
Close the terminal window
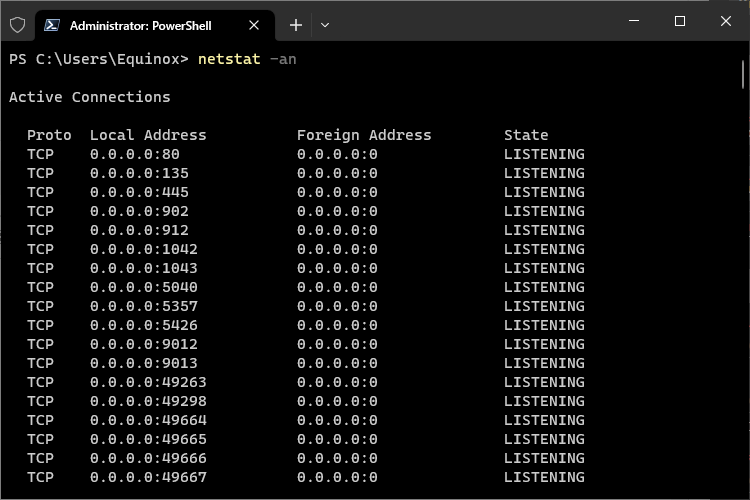(x=726, y=21)
